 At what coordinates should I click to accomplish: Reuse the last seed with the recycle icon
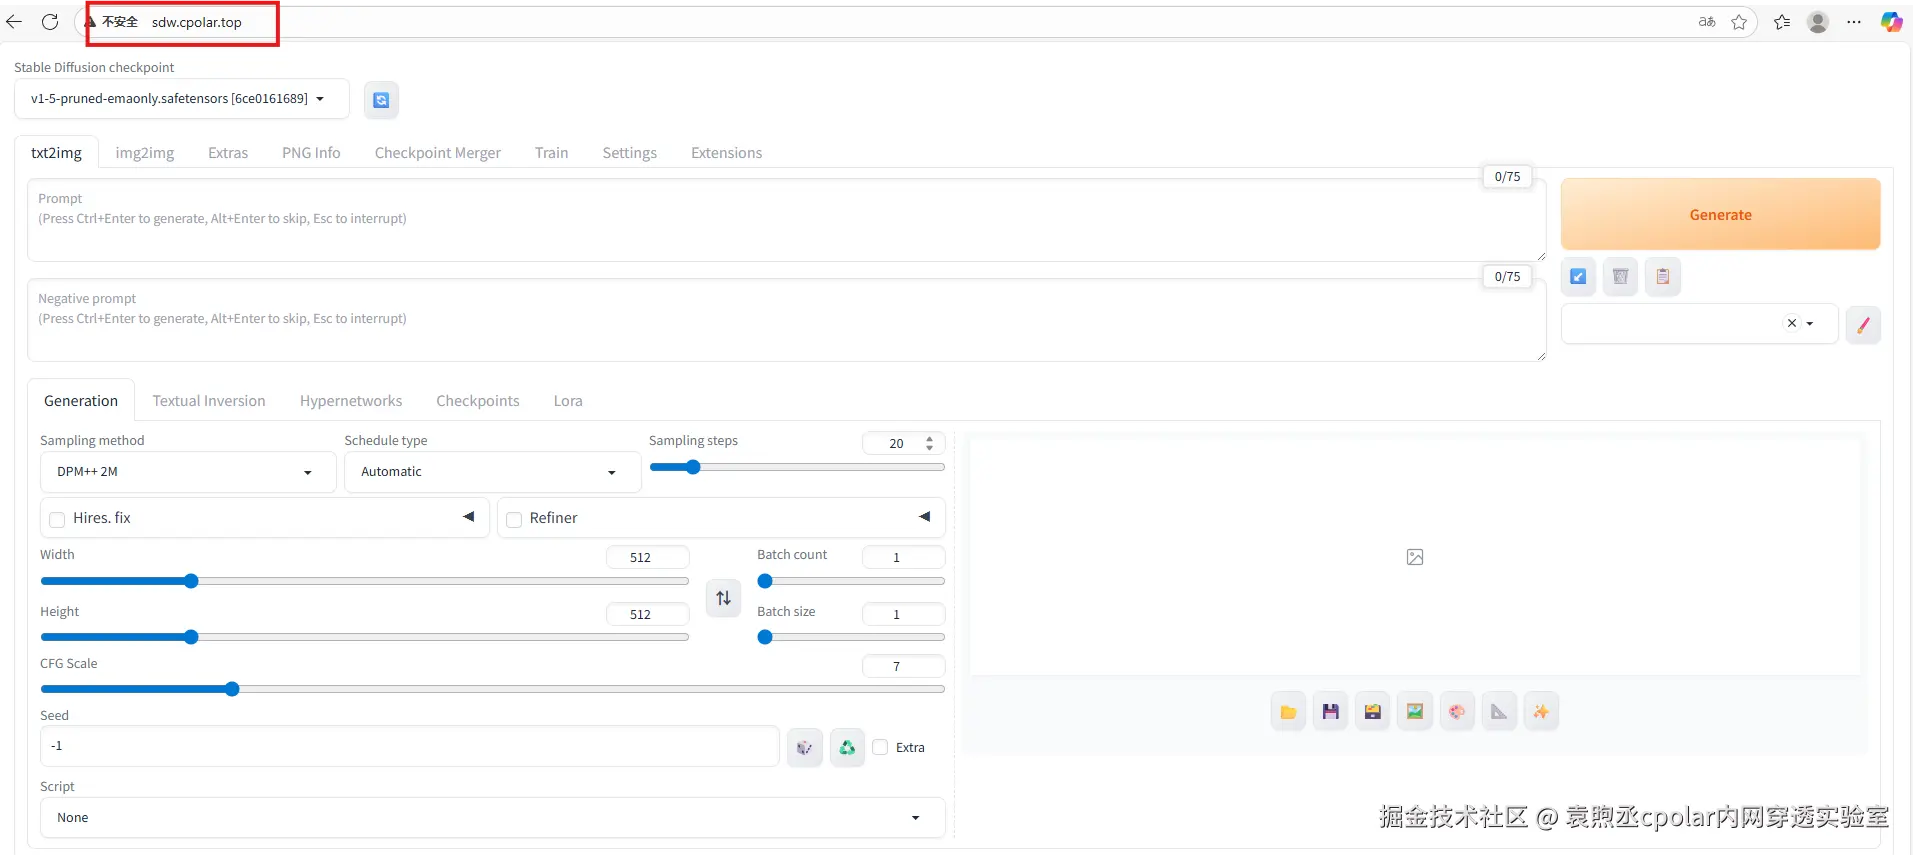coord(847,747)
